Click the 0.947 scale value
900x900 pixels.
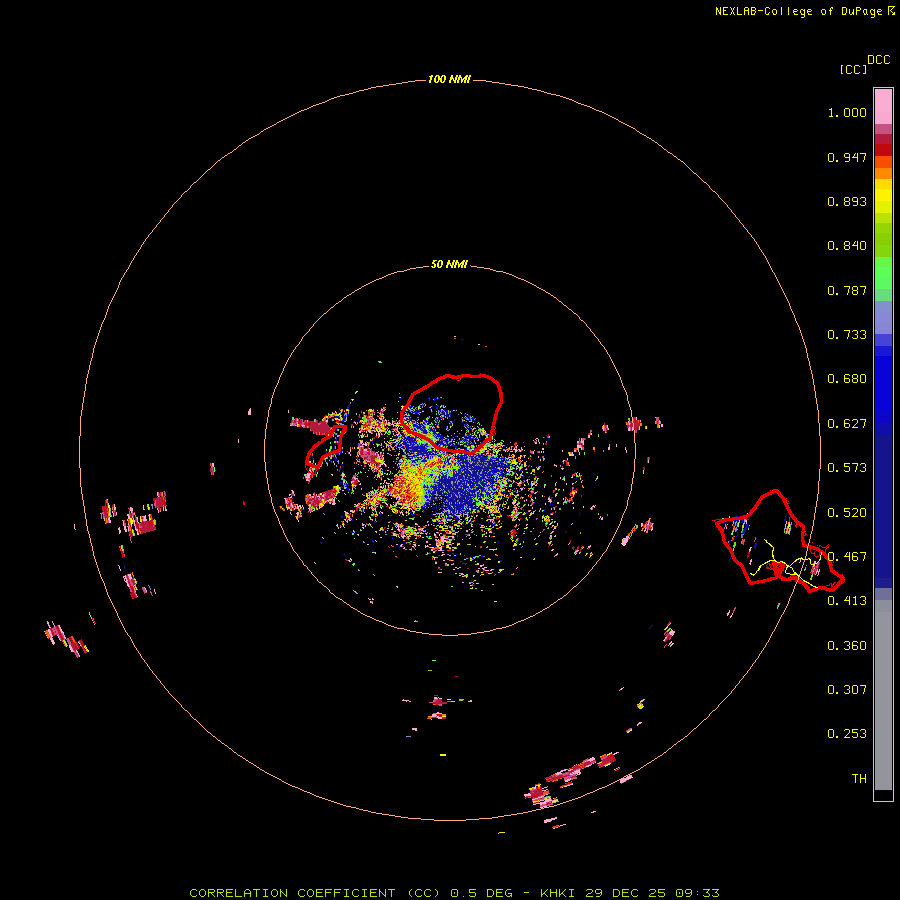point(847,157)
